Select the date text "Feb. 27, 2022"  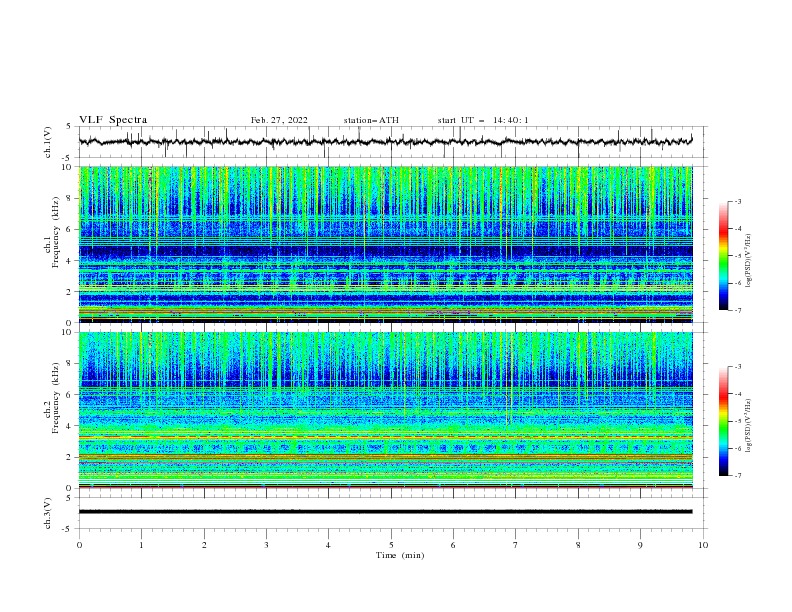point(279,120)
